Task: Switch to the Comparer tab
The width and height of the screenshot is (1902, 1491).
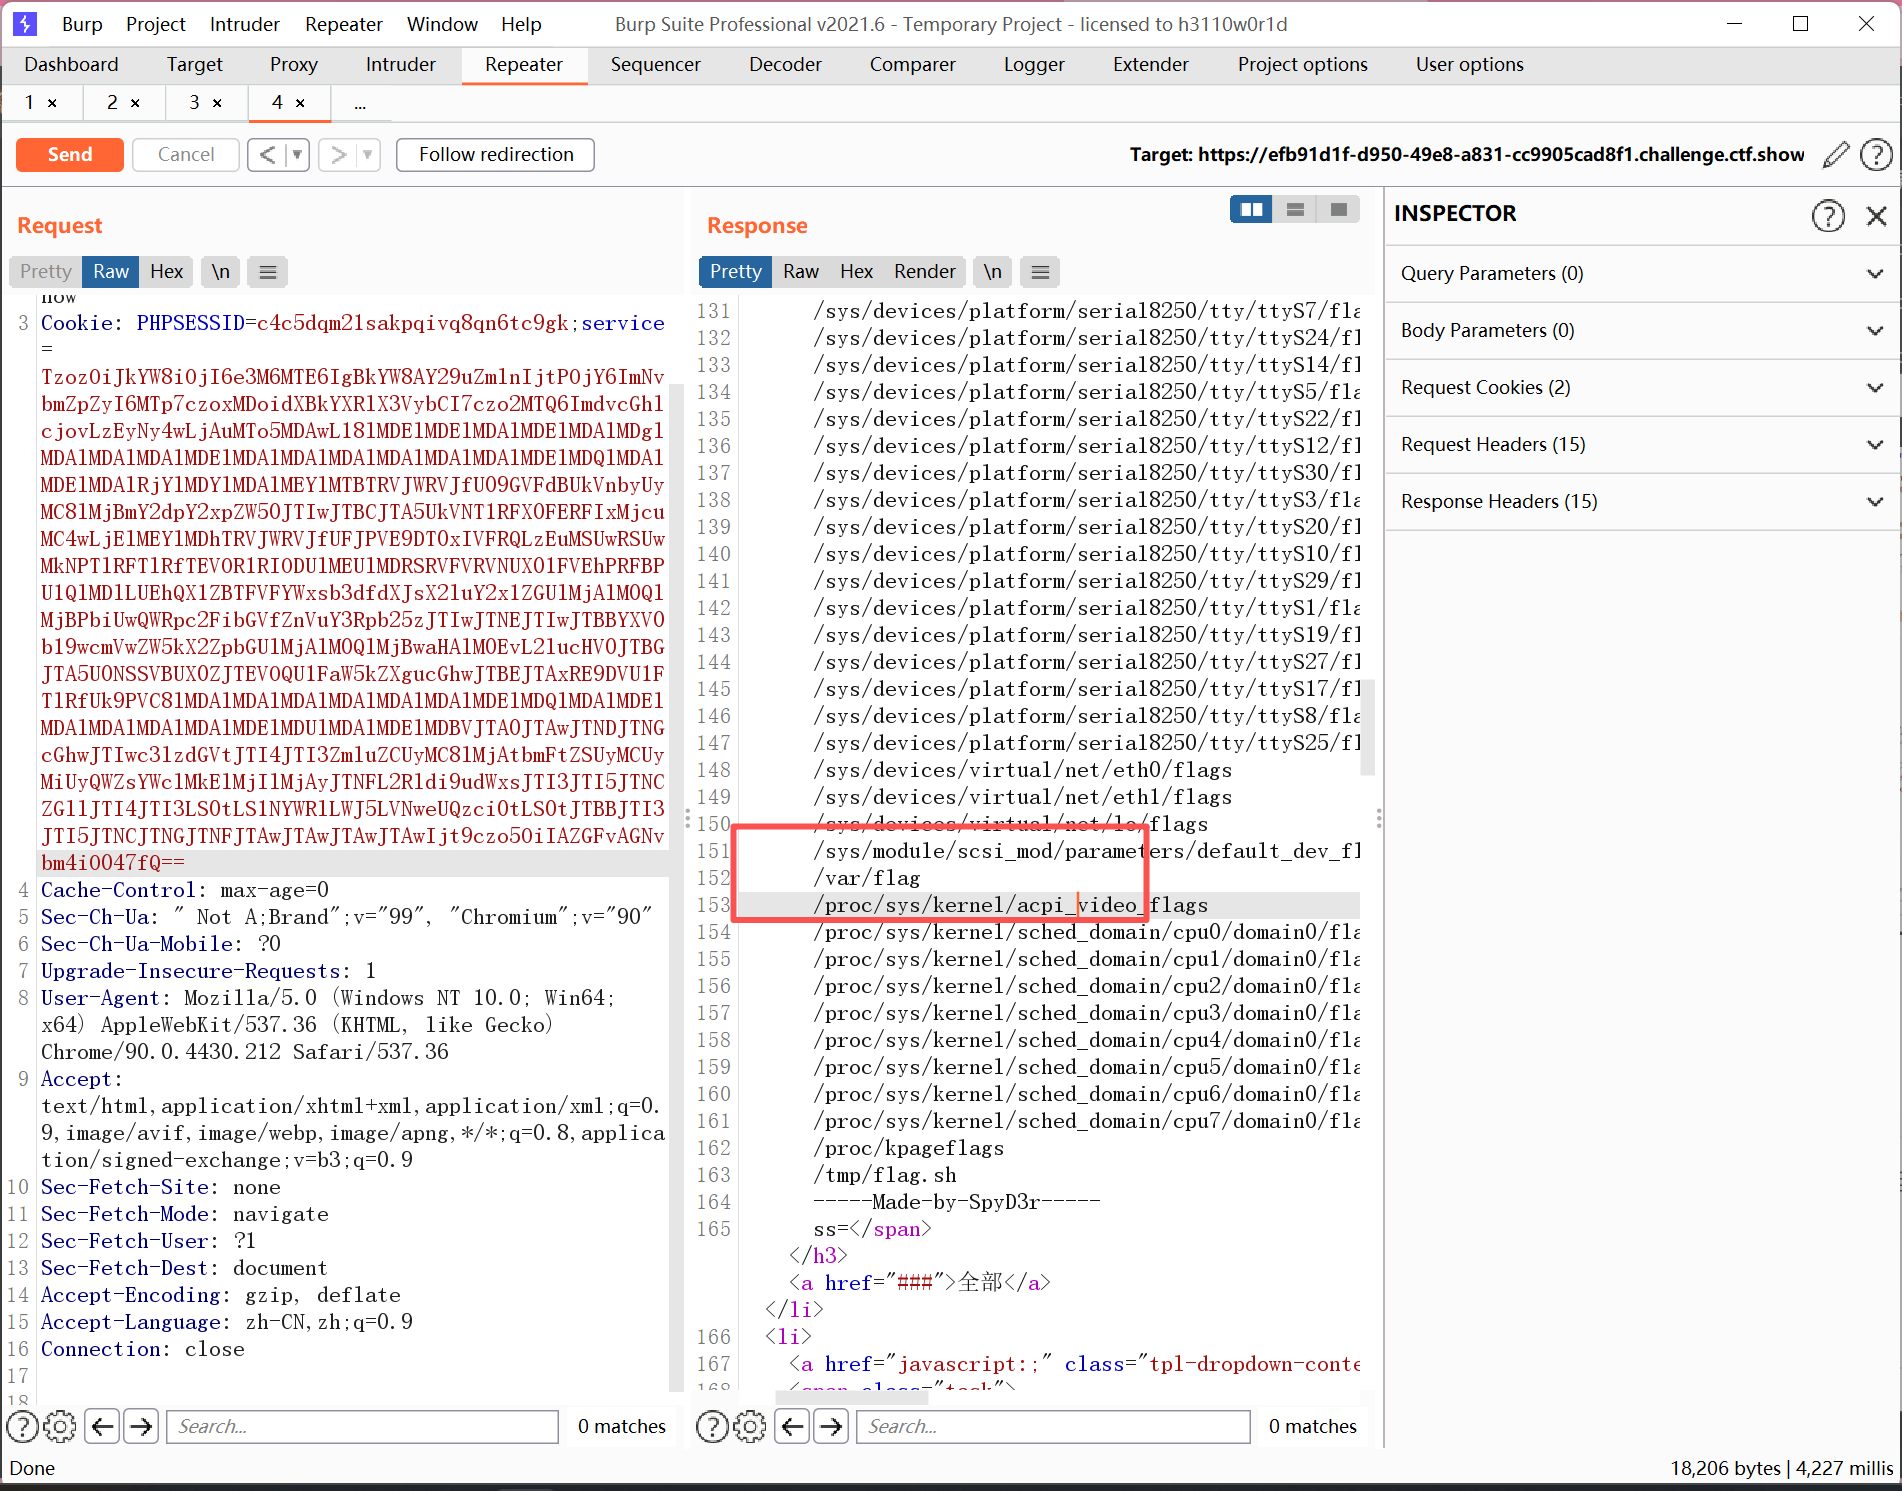Action: click(913, 65)
